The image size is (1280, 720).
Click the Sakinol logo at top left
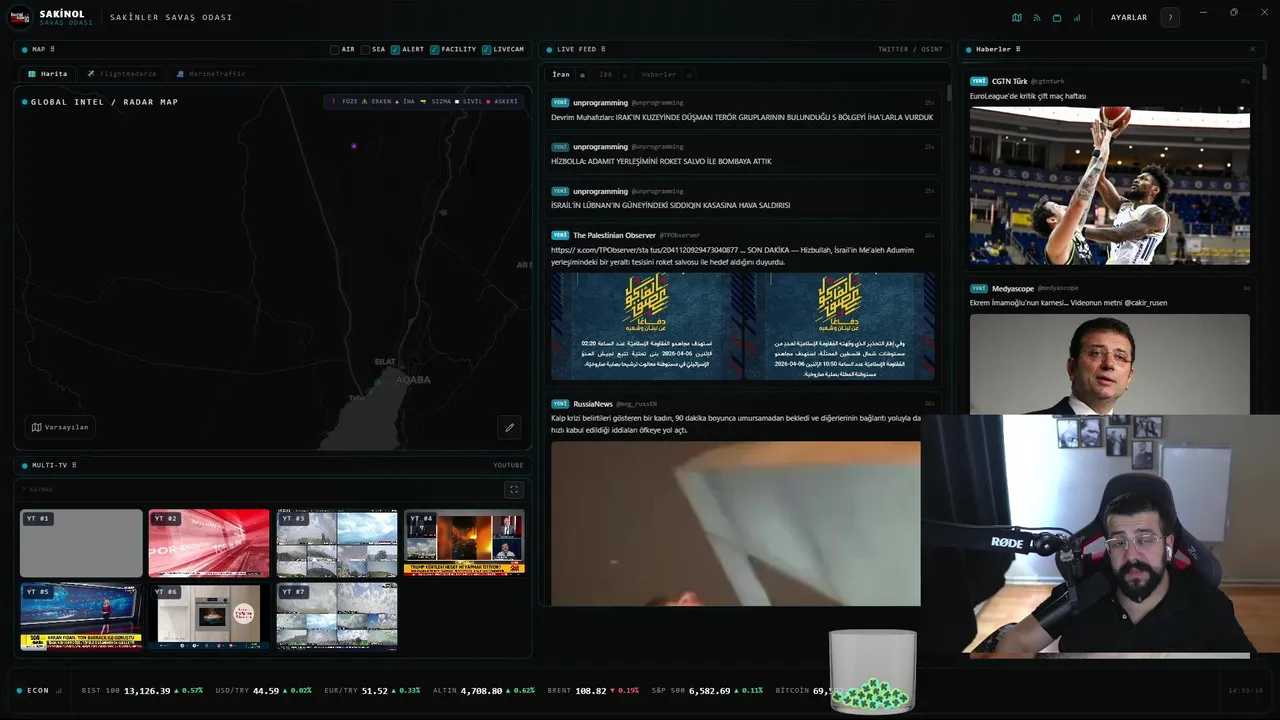click(20, 17)
